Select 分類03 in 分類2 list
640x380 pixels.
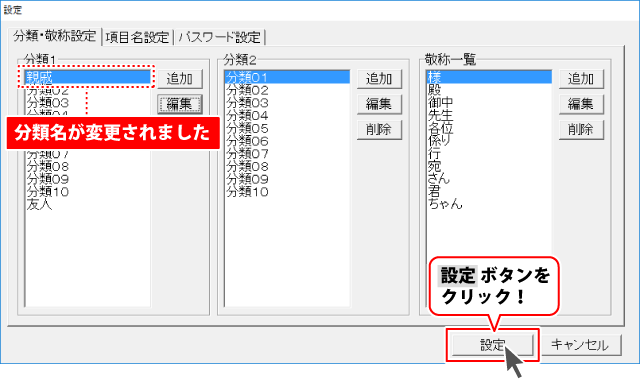287,102
